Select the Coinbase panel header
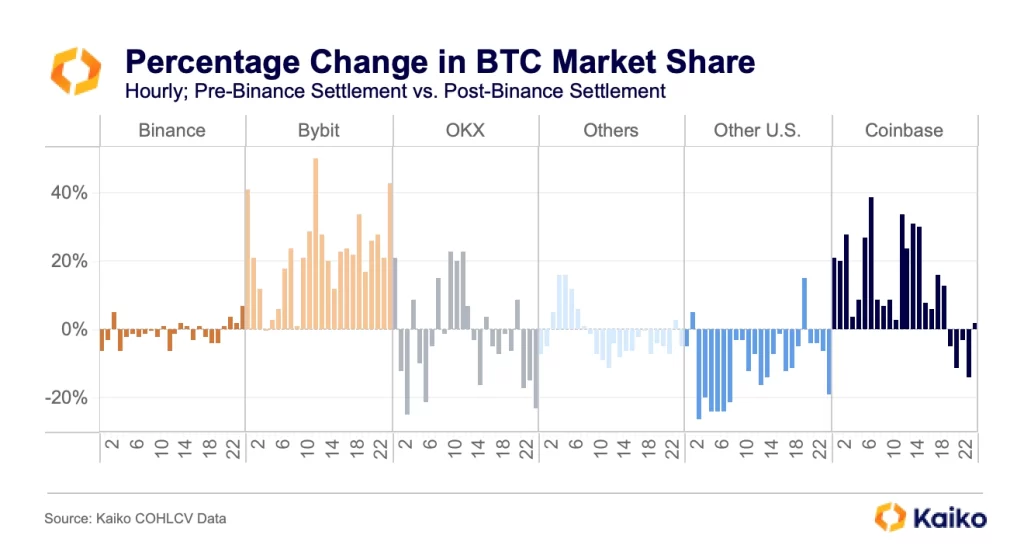 click(x=905, y=130)
